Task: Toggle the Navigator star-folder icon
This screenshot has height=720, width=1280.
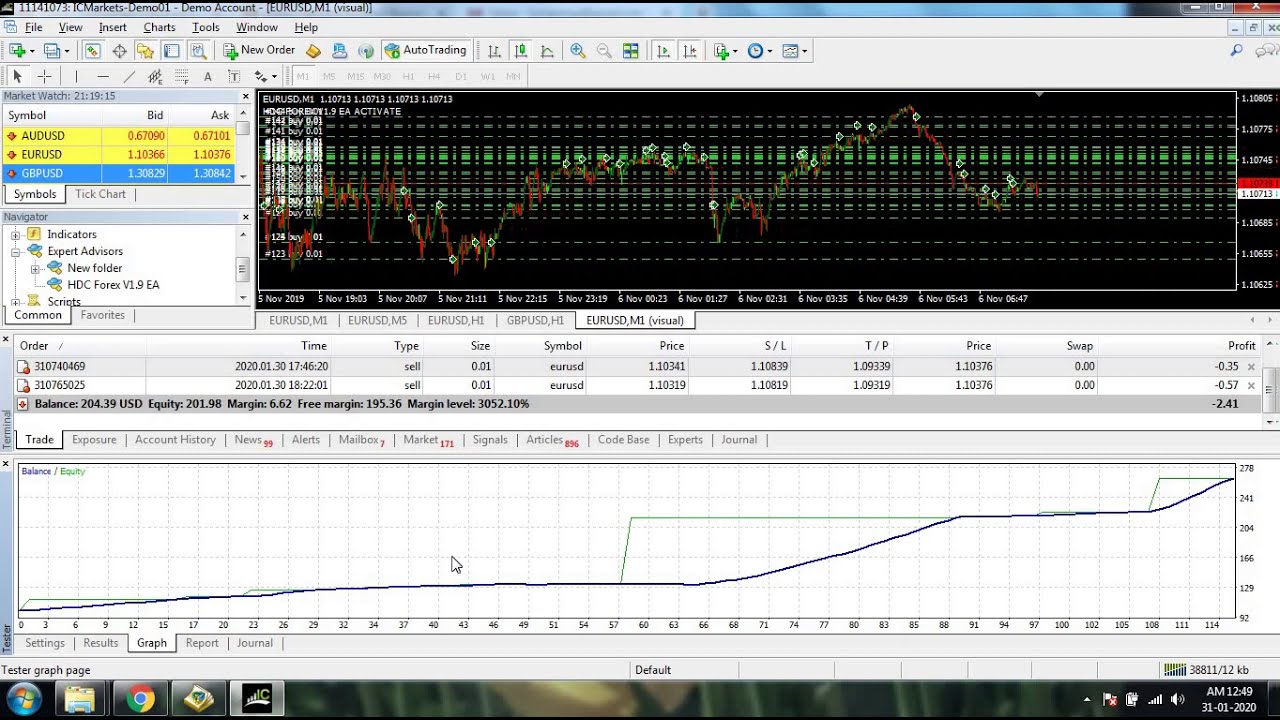Action: point(145,51)
